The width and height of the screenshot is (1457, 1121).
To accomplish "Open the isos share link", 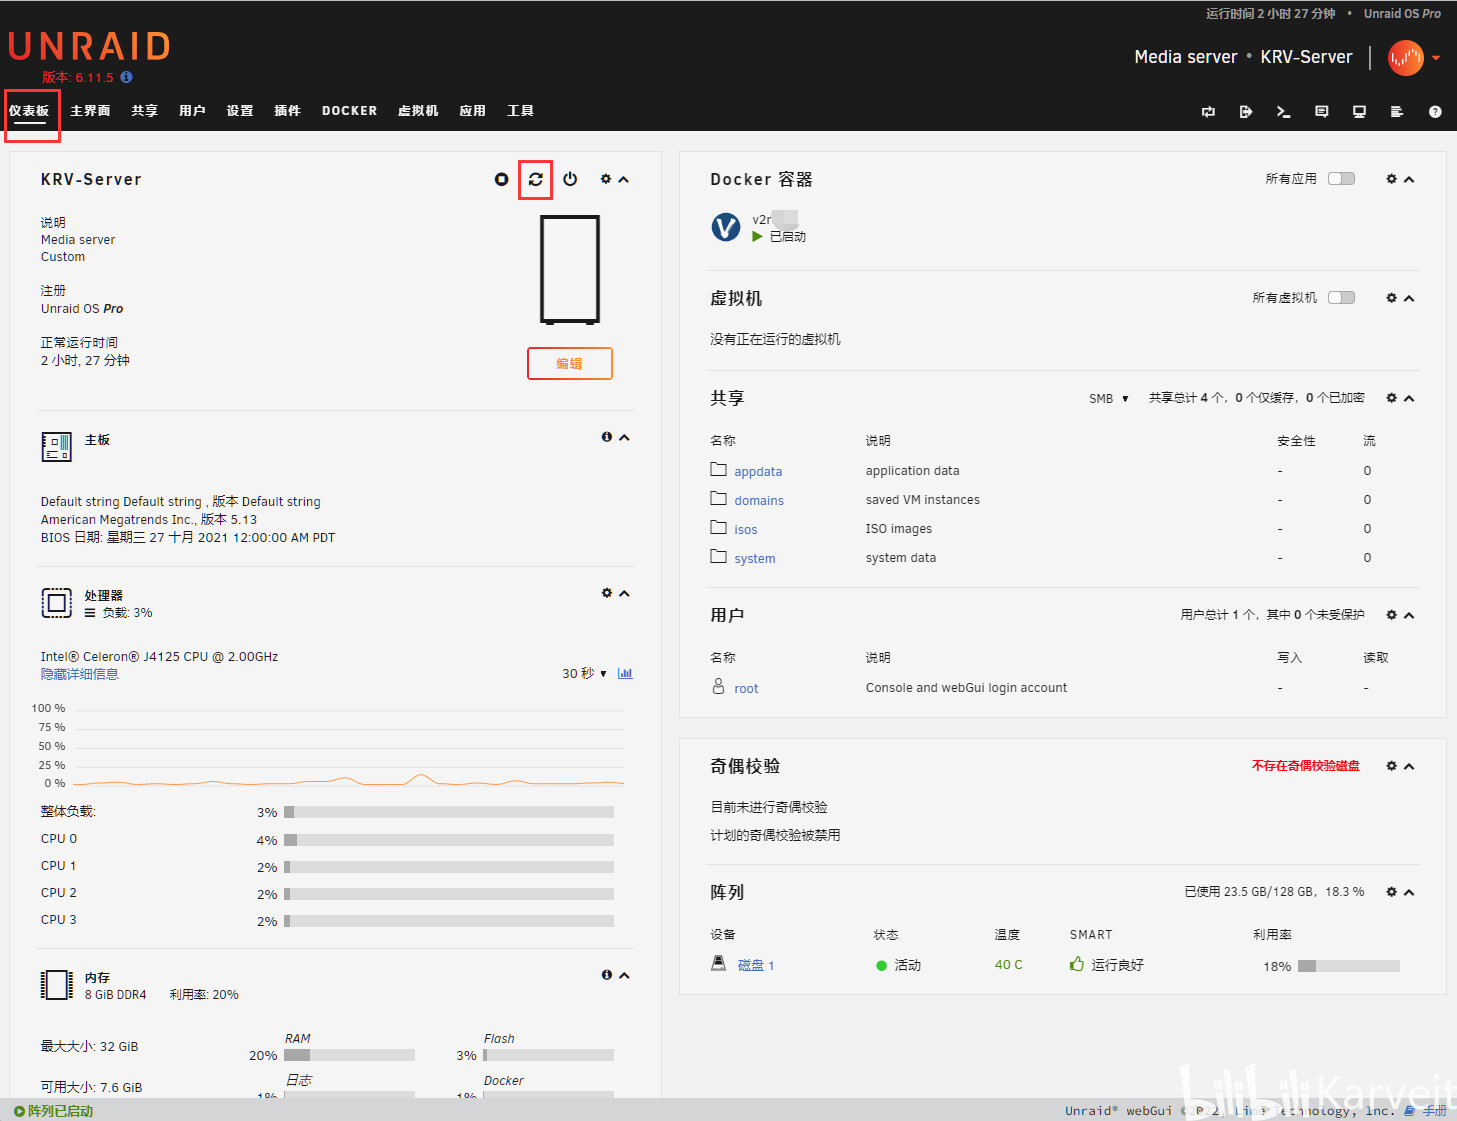I will [x=746, y=529].
